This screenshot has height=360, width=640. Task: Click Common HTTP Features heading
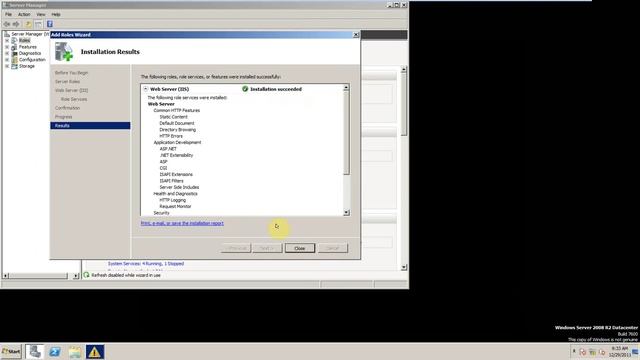coord(177,111)
